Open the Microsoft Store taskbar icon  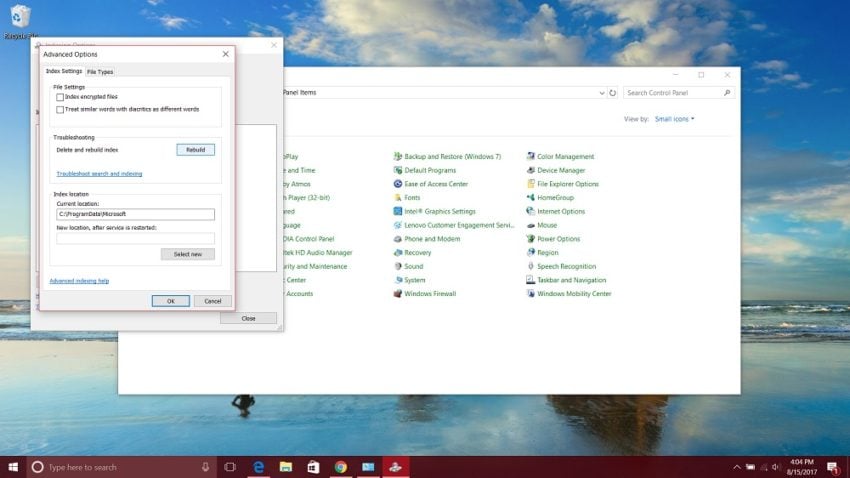pyautogui.click(x=313, y=467)
